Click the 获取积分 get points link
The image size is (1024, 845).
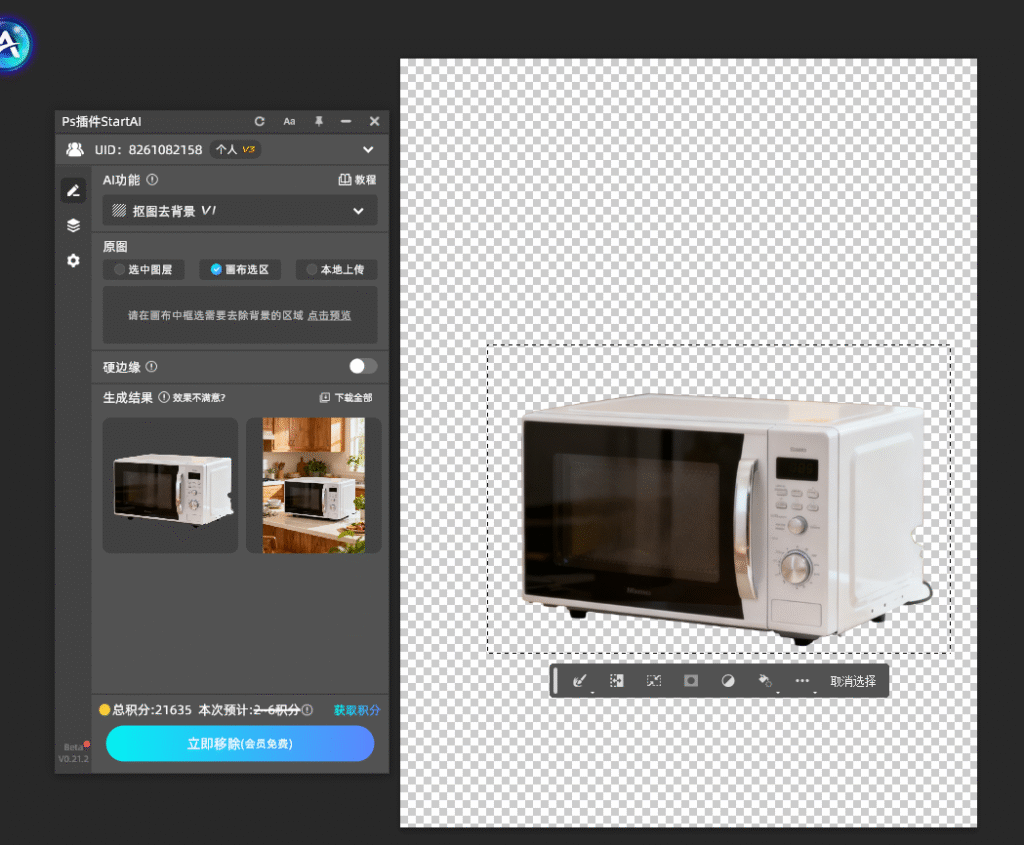pyautogui.click(x=357, y=710)
